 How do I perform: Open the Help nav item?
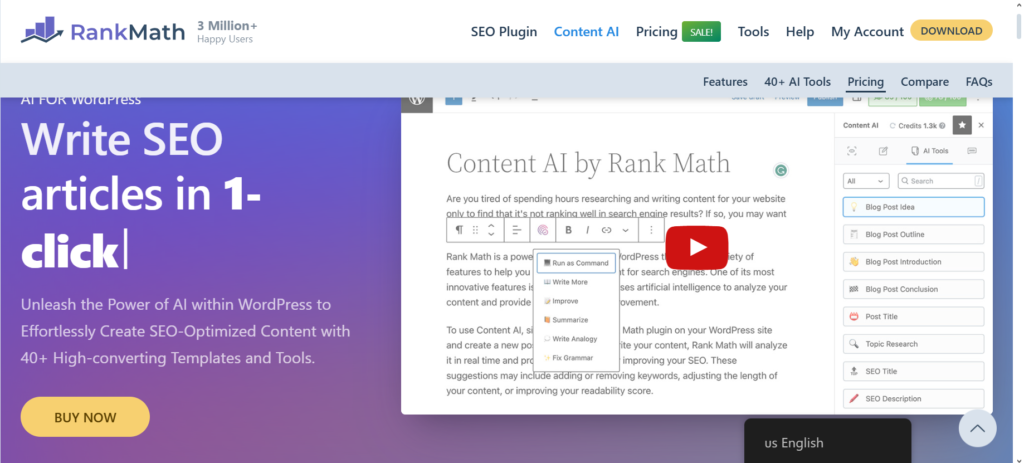(800, 31)
